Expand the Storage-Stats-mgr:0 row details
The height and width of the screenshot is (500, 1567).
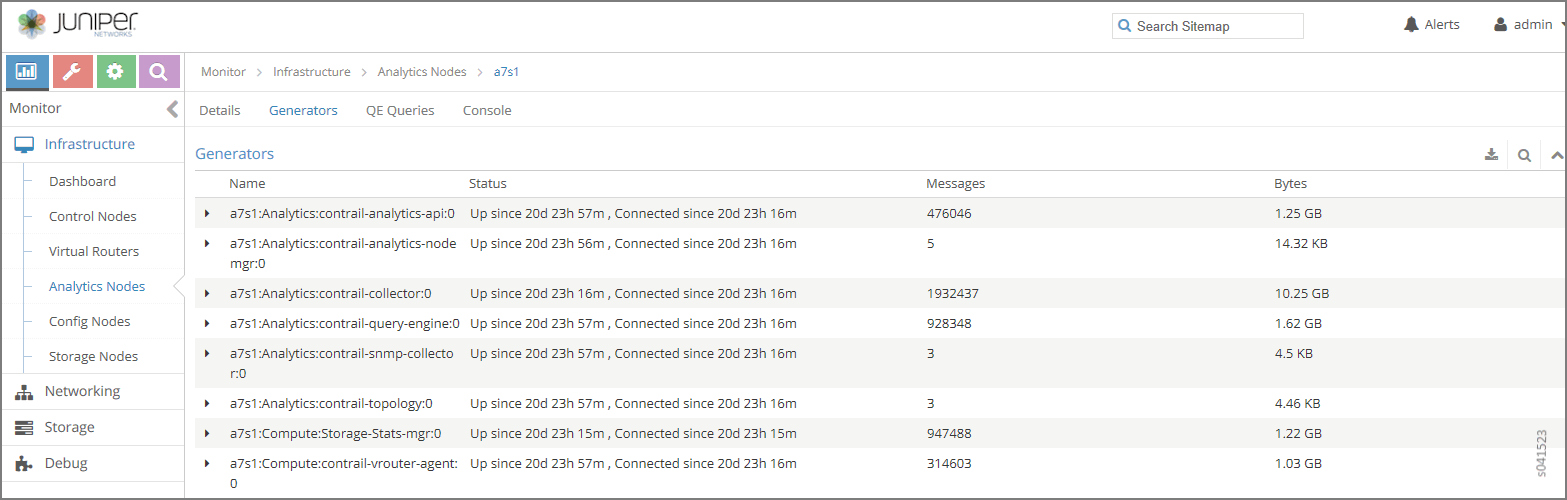[x=207, y=433]
